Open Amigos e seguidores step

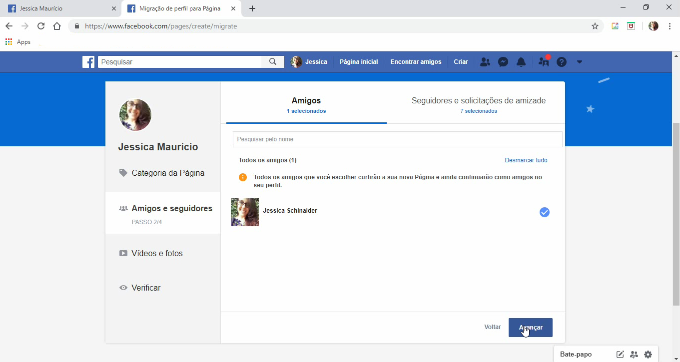[x=163, y=213]
